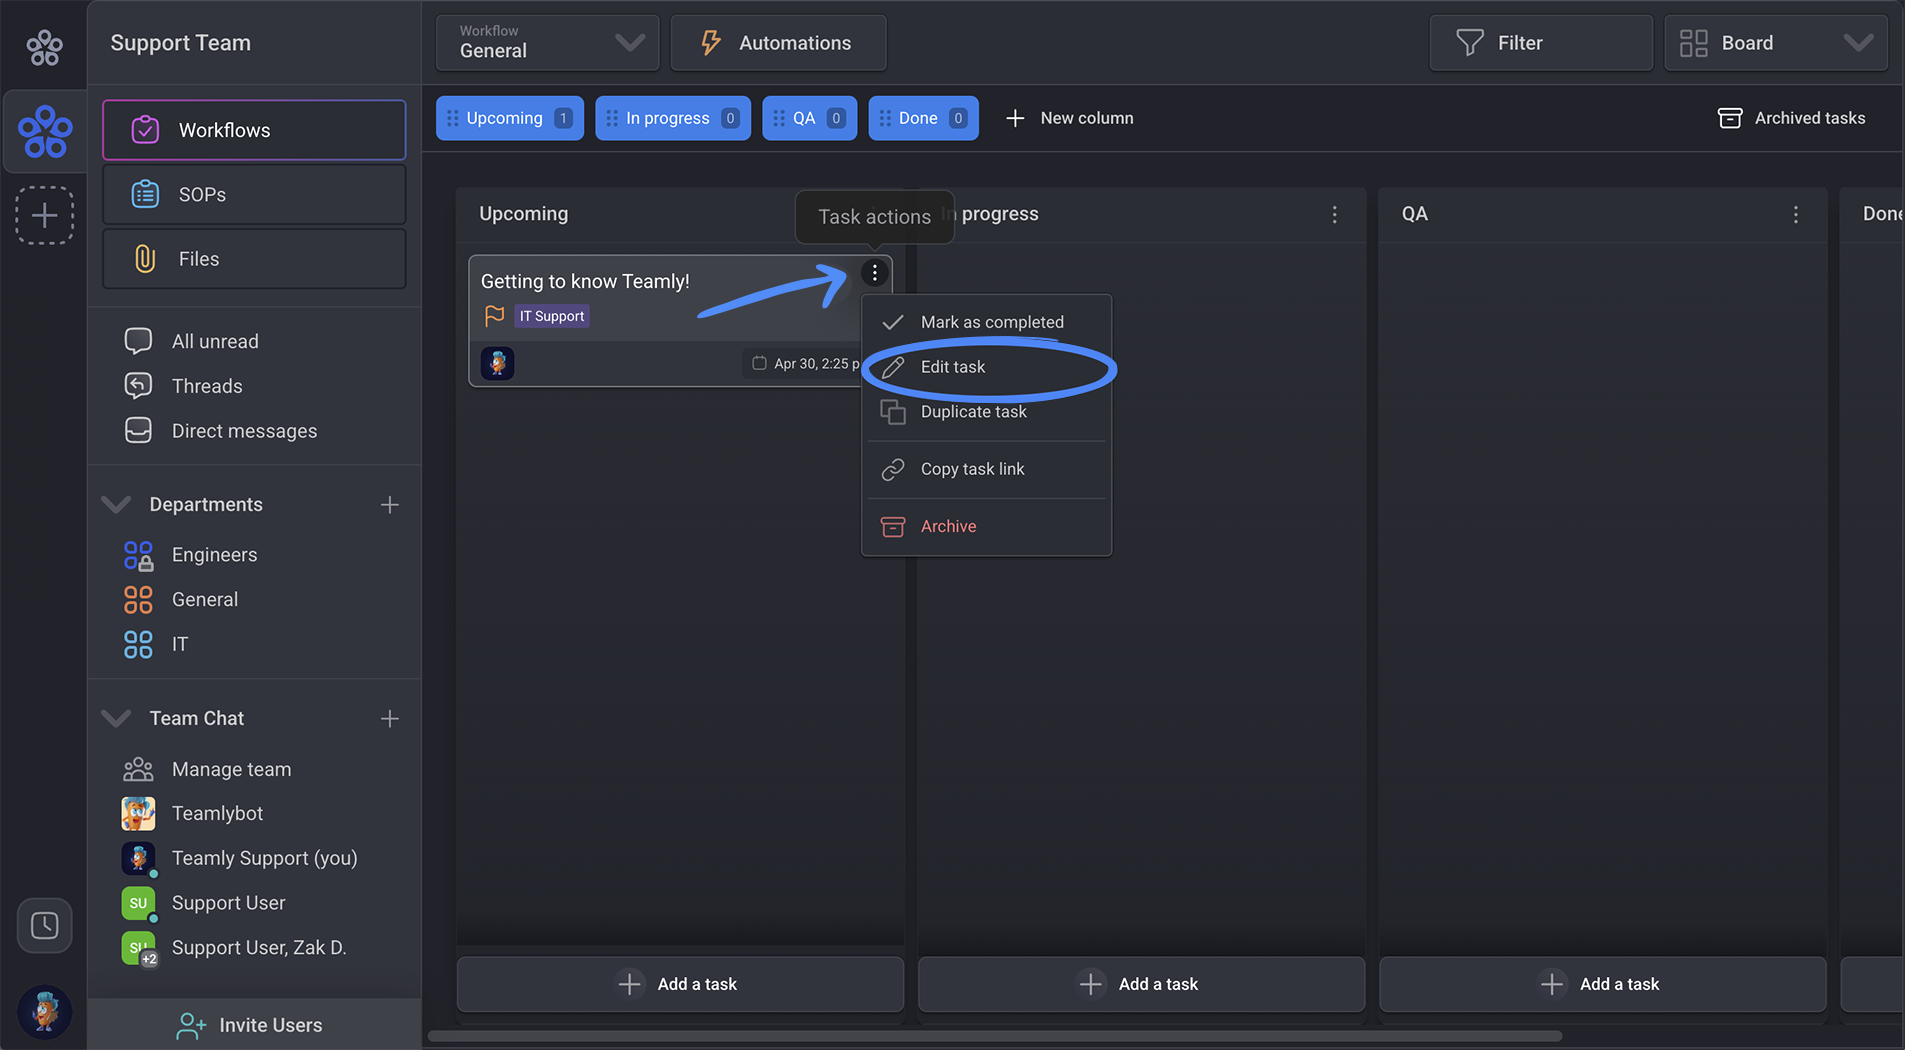Click the Teamly logo at top of sidebar
Screen dimensions: 1905x1050
[x=44, y=46]
